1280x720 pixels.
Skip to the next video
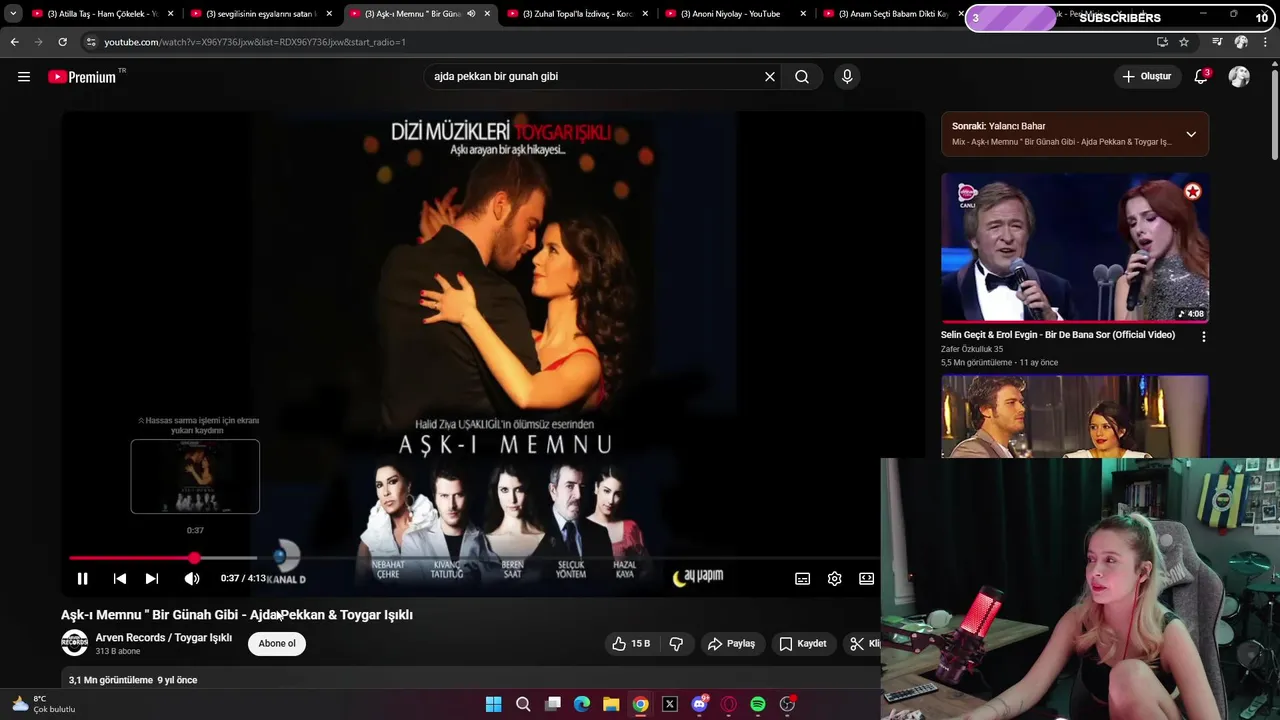pyautogui.click(x=152, y=578)
